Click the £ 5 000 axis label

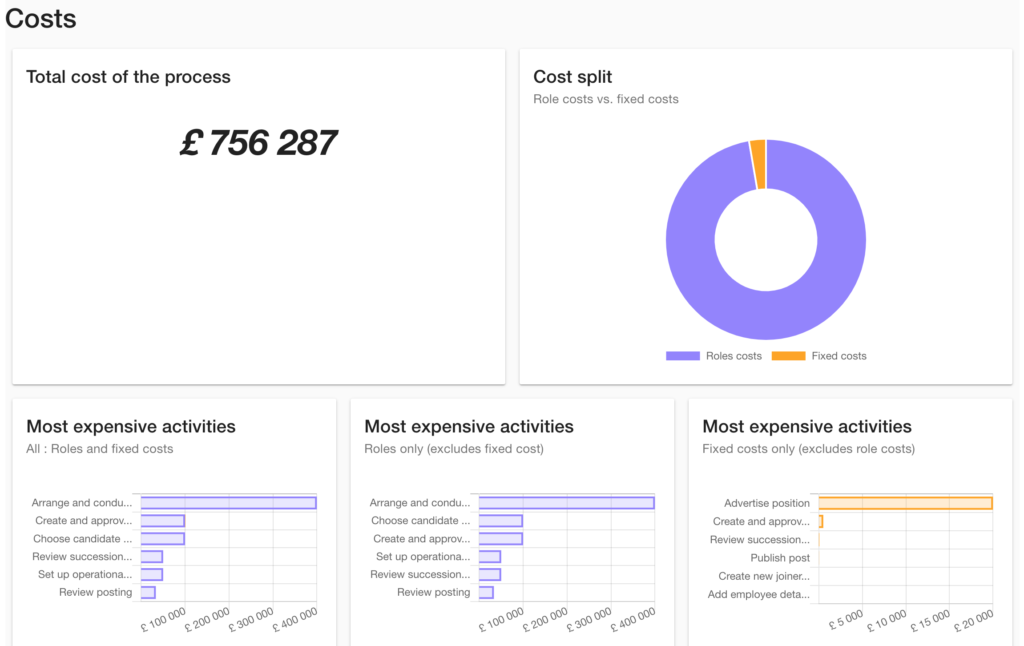tap(846, 620)
